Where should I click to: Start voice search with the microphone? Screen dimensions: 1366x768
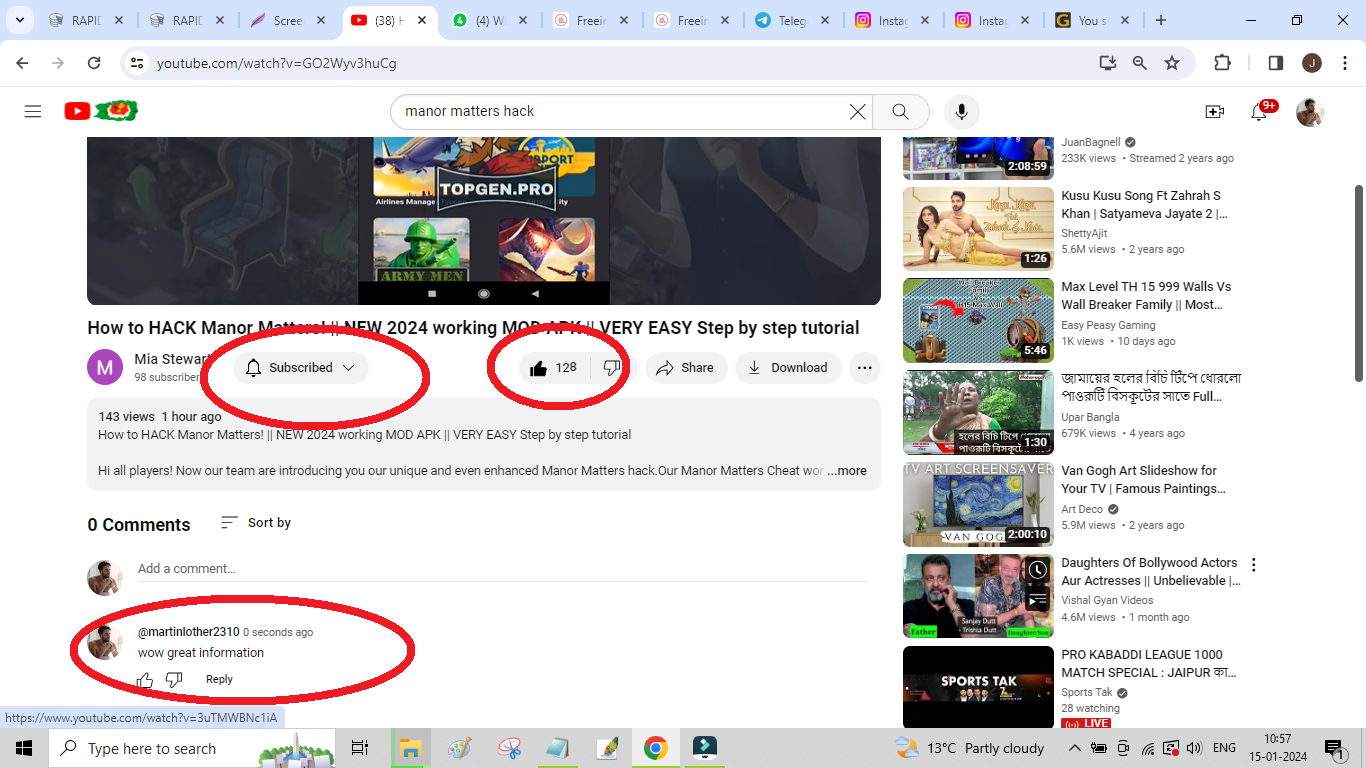(961, 112)
